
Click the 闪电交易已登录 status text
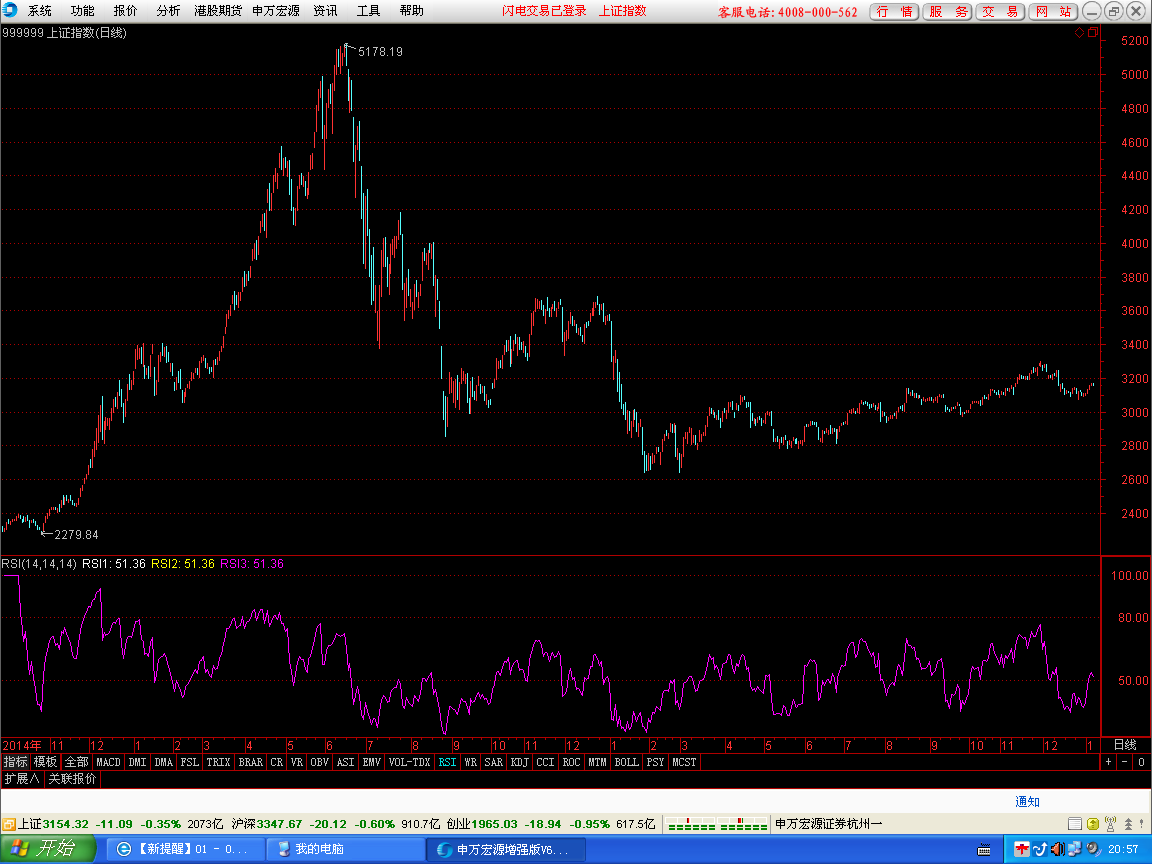pos(544,11)
